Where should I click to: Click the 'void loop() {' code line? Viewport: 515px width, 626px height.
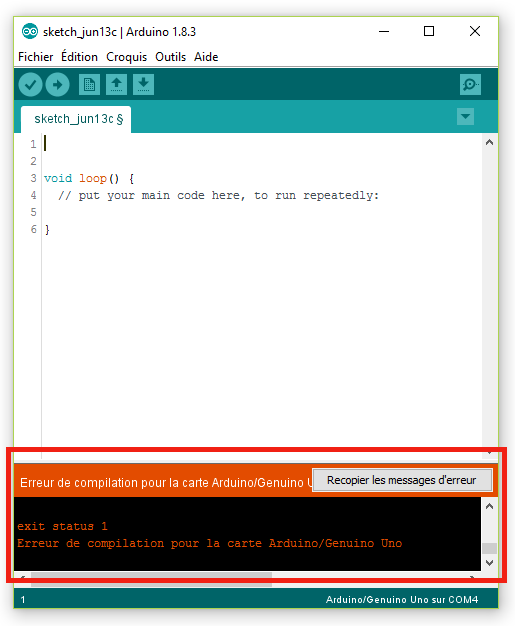click(89, 178)
